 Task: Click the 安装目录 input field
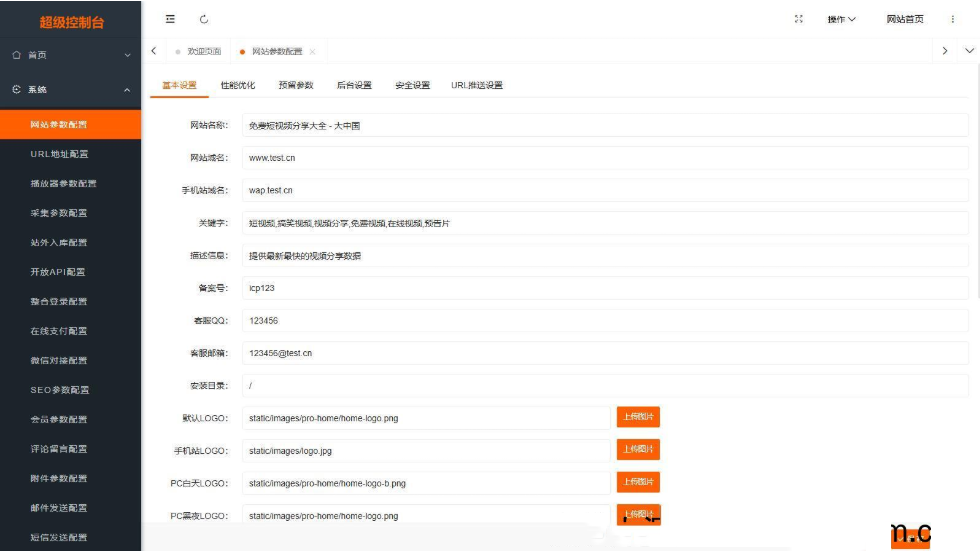pyautogui.click(x=605, y=385)
